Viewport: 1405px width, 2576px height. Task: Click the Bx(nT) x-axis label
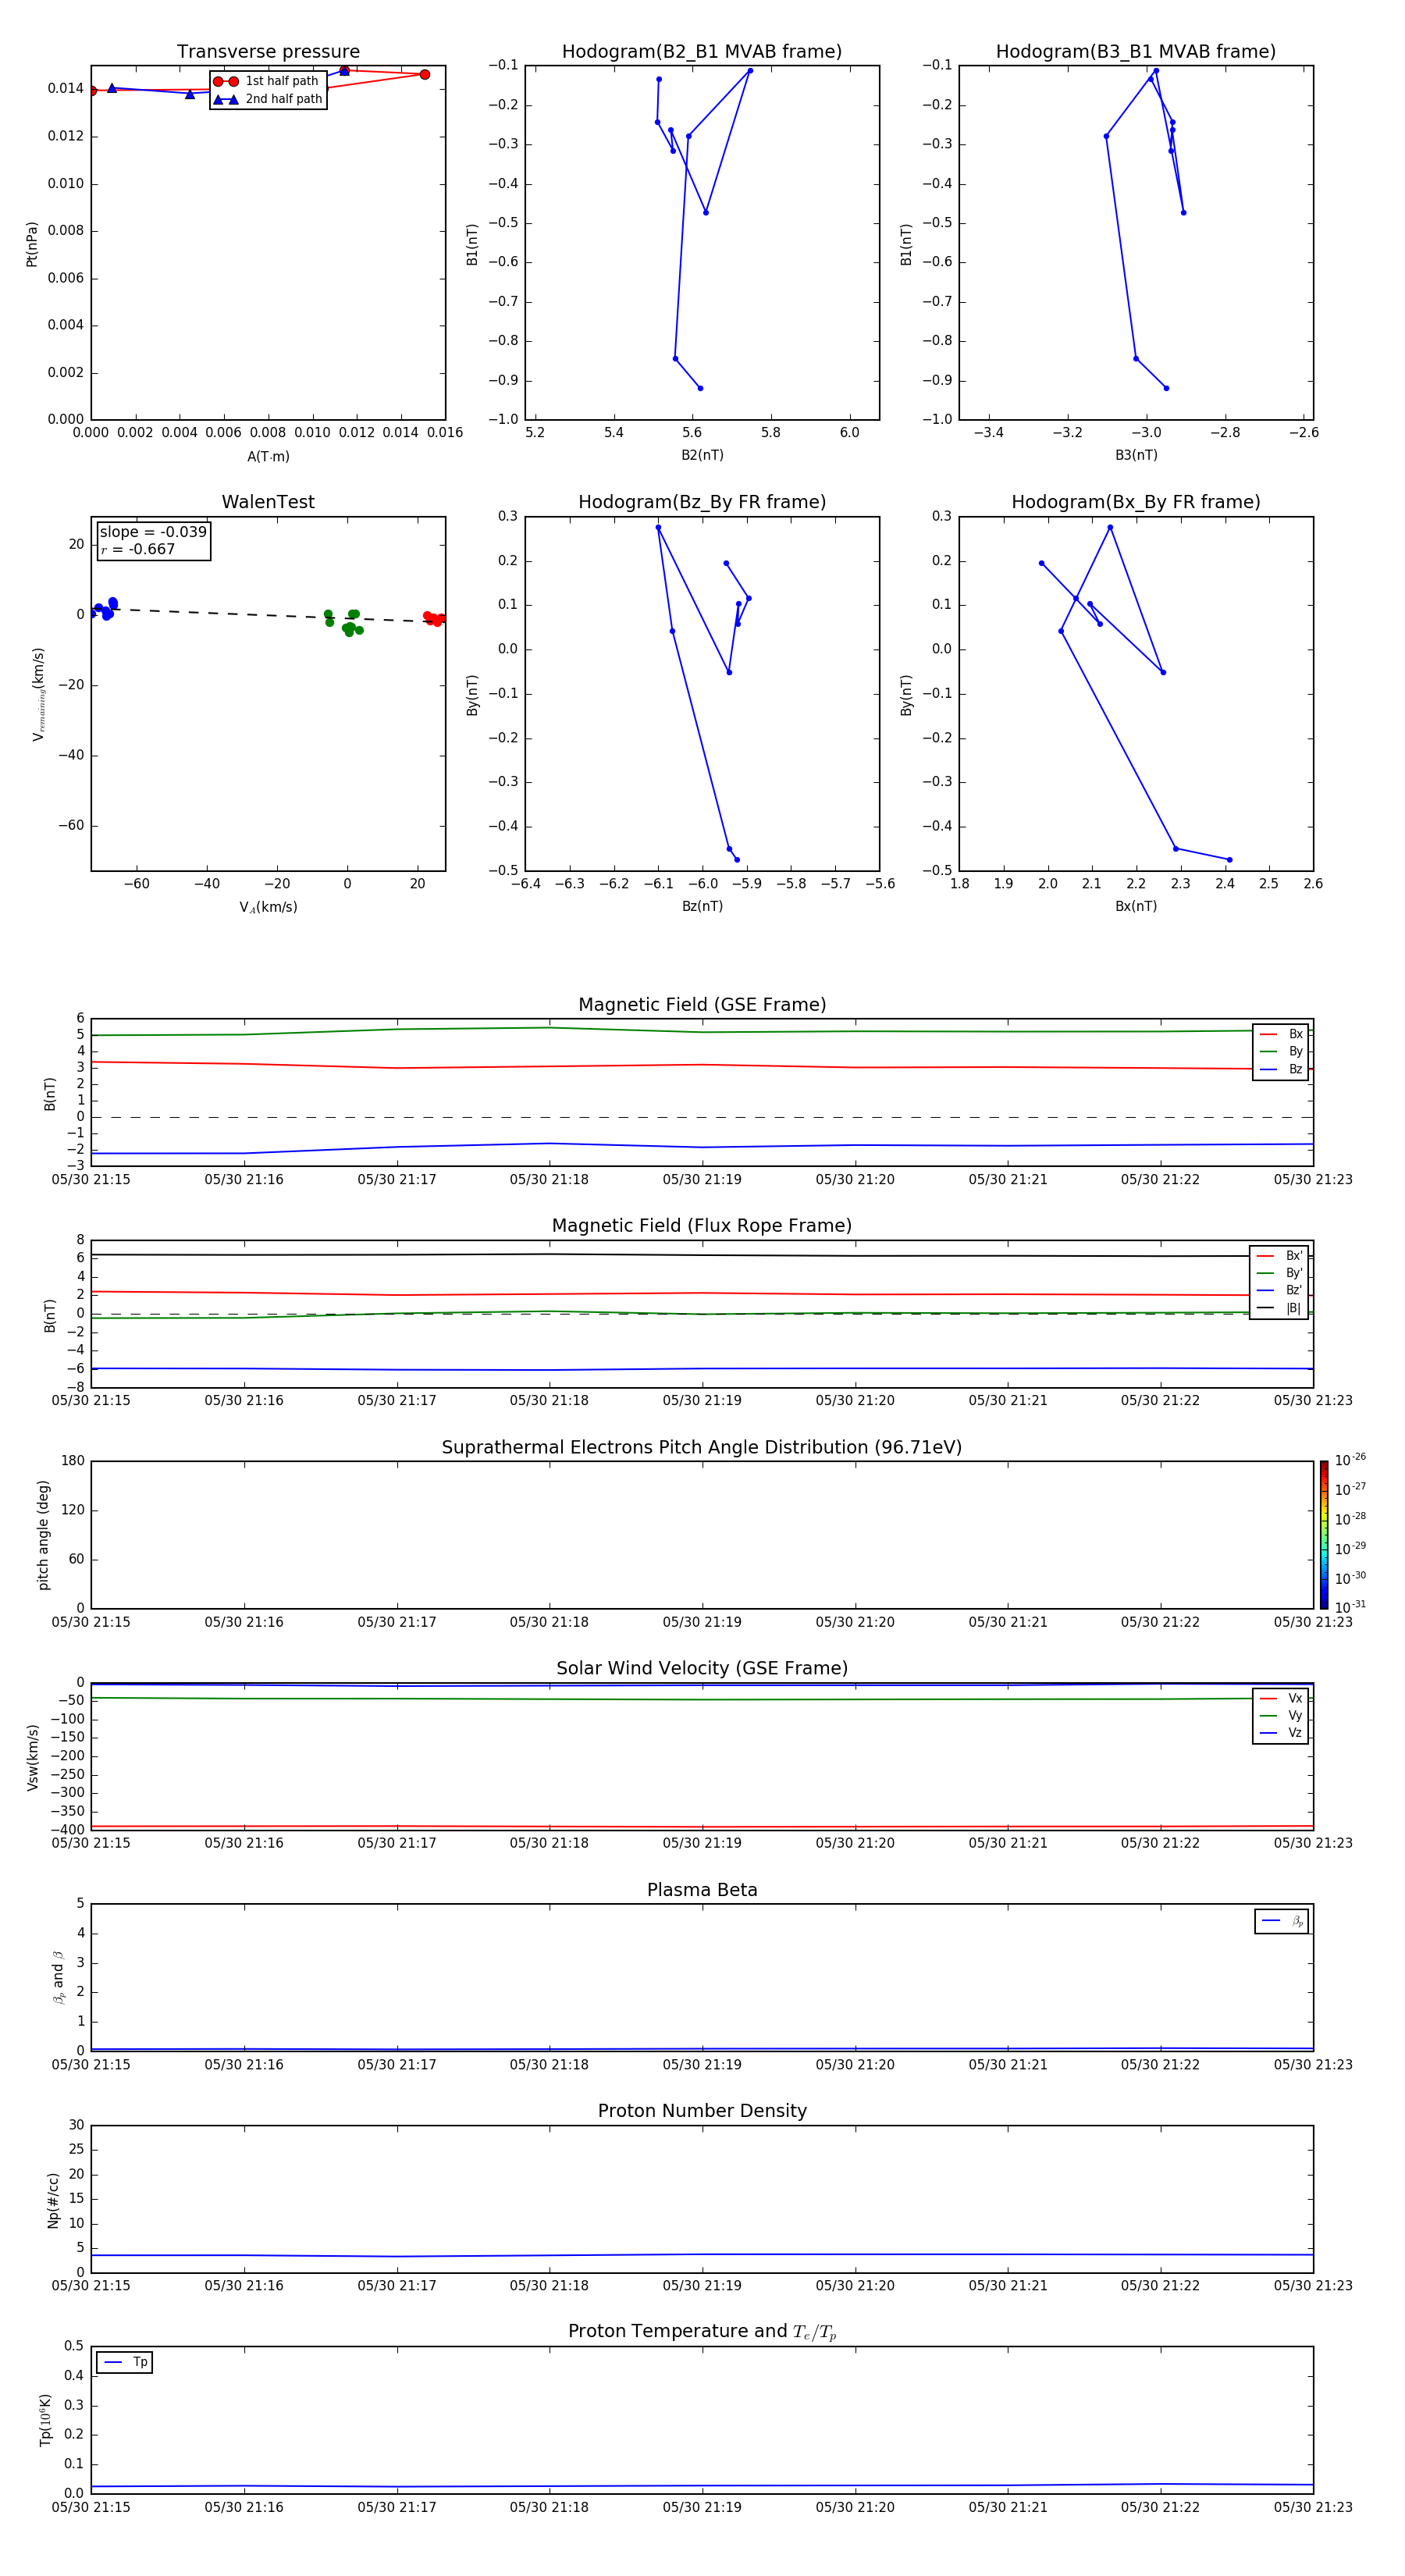tap(1136, 906)
